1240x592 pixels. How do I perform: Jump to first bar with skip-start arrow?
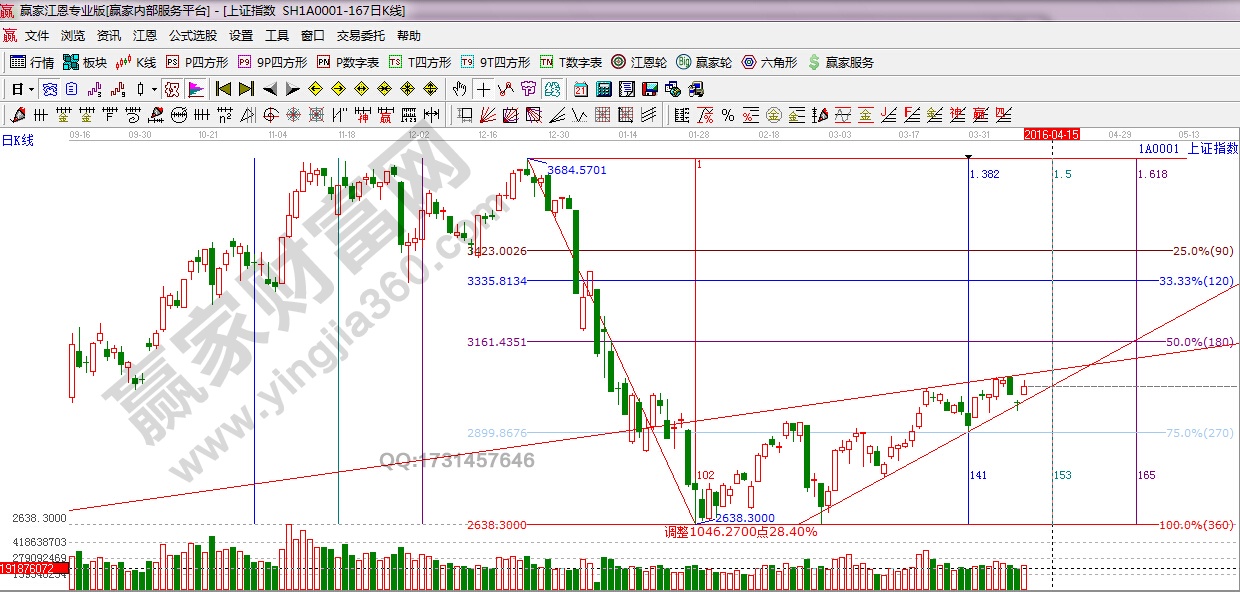pyautogui.click(x=224, y=89)
